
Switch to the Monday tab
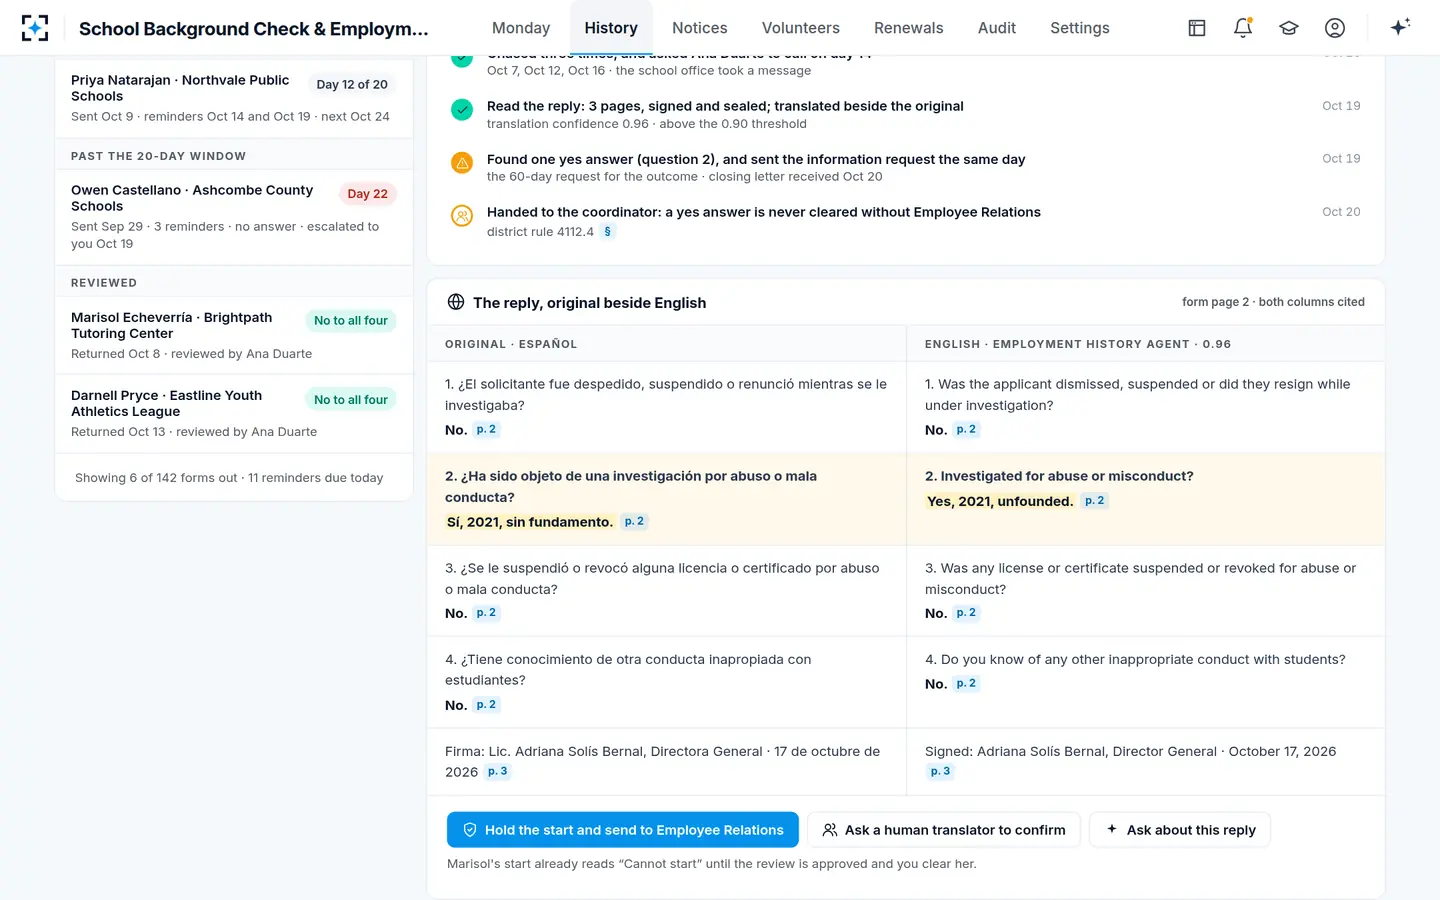[x=521, y=28]
